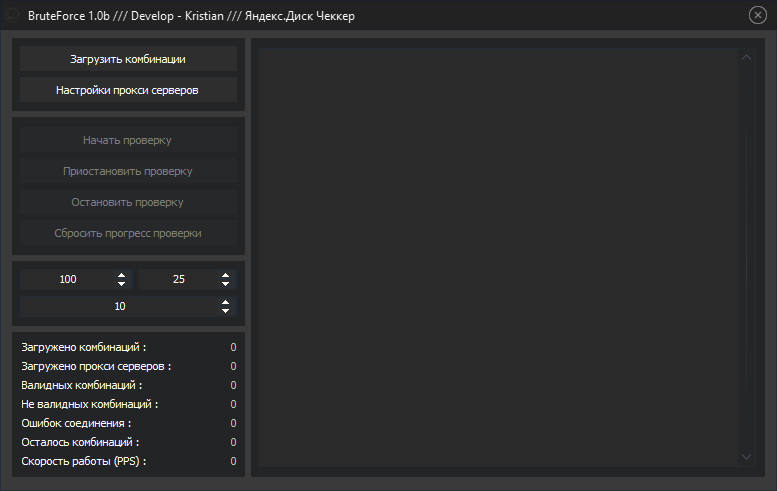Click up arrow on the 25 spinner
The height and width of the screenshot is (491, 777).
click(x=226, y=275)
